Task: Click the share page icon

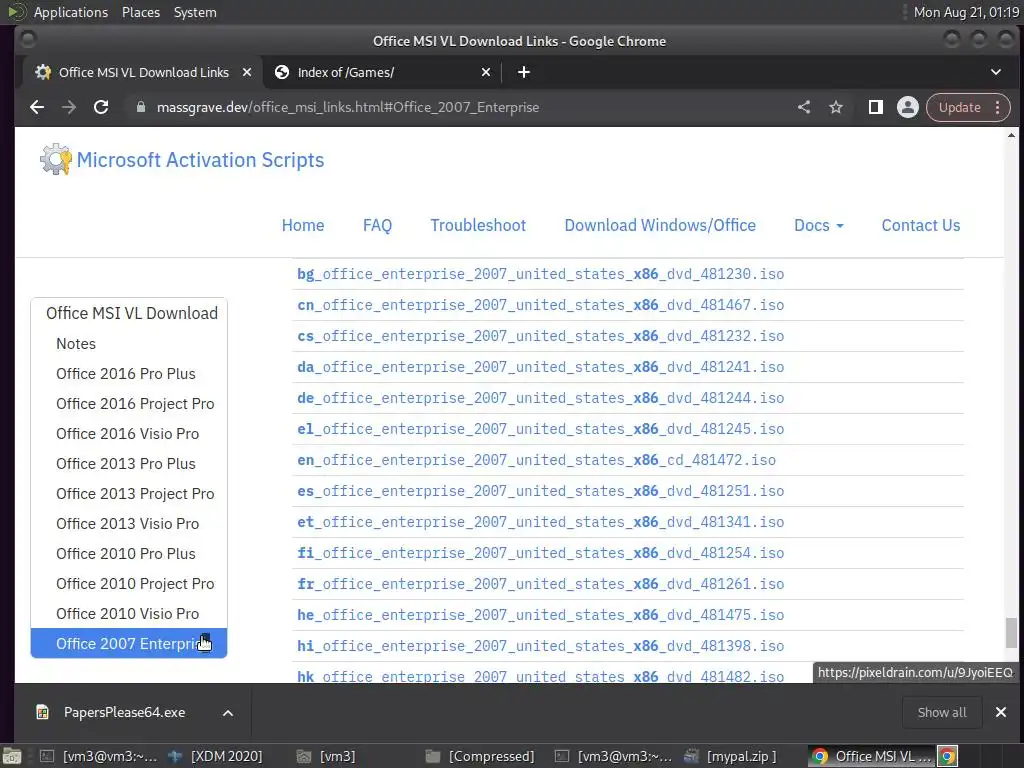Action: pos(804,107)
